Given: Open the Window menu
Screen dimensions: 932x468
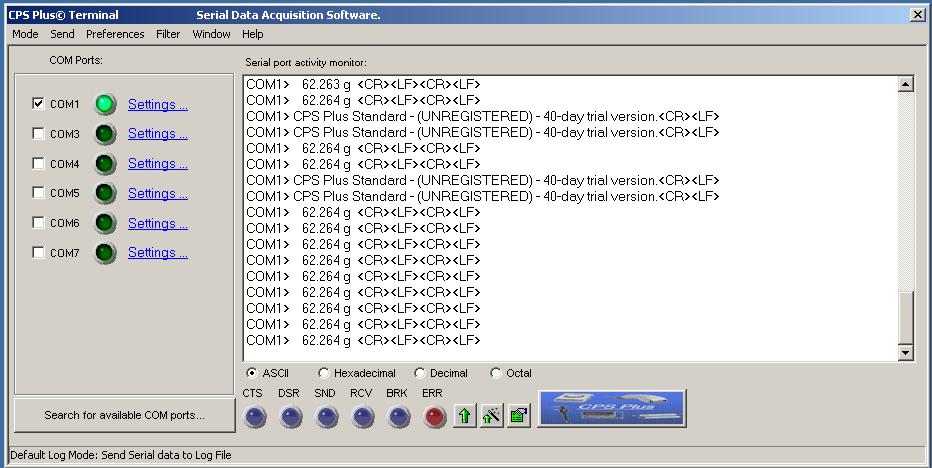Looking at the screenshot, I should click(x=211, y=34).
